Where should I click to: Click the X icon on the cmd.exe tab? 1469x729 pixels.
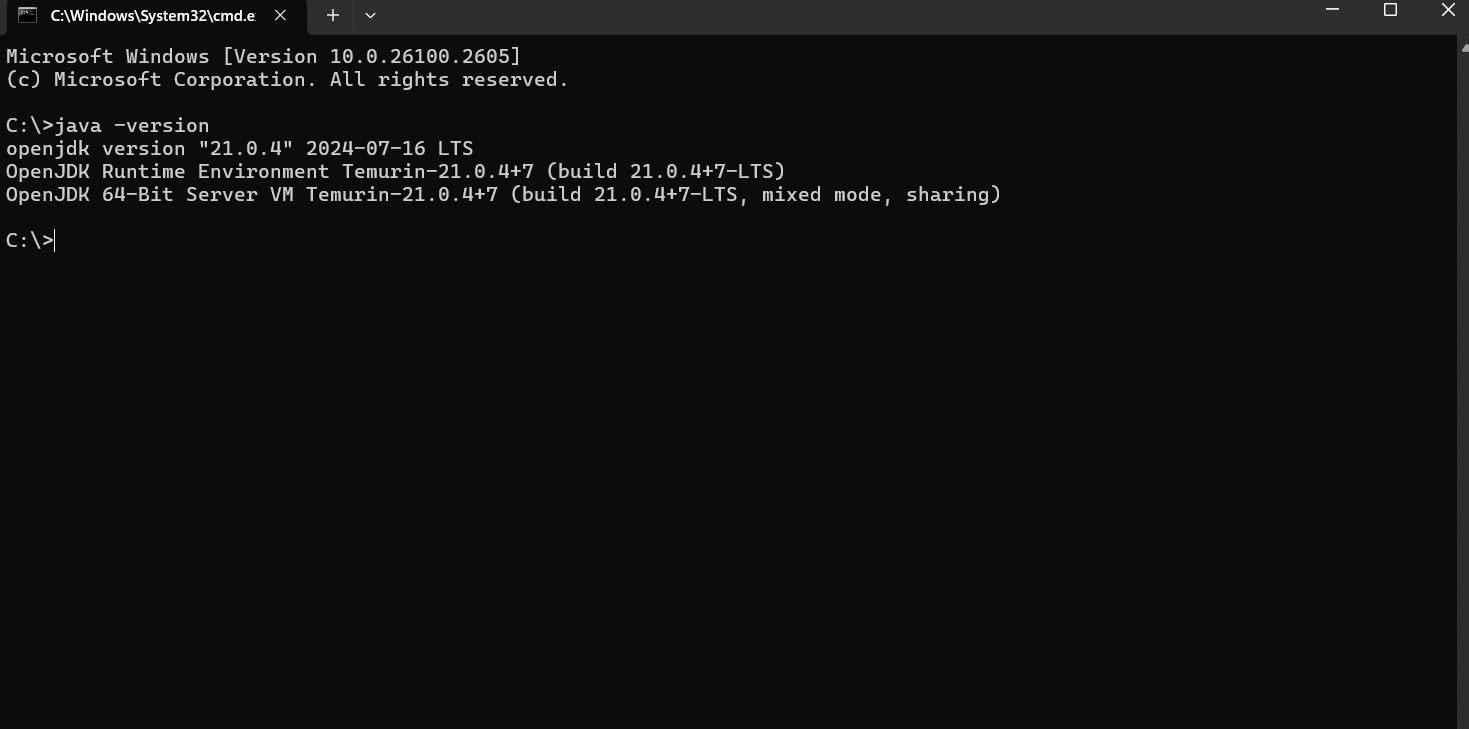(279, 15)
